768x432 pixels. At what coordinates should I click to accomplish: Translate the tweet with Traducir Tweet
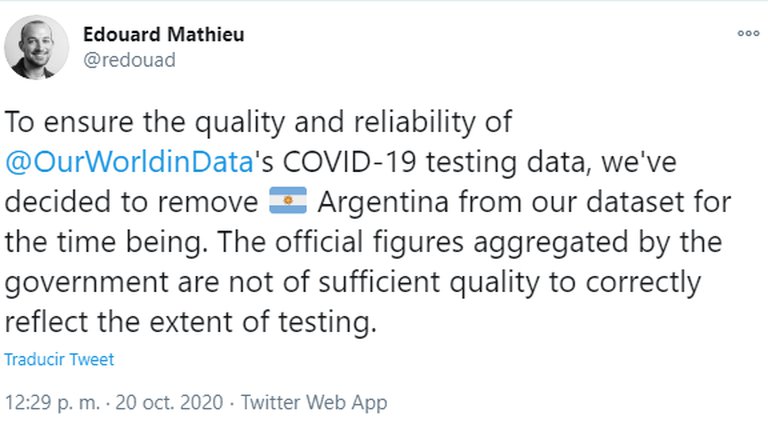pyautogui.click(x=59, y=360)
